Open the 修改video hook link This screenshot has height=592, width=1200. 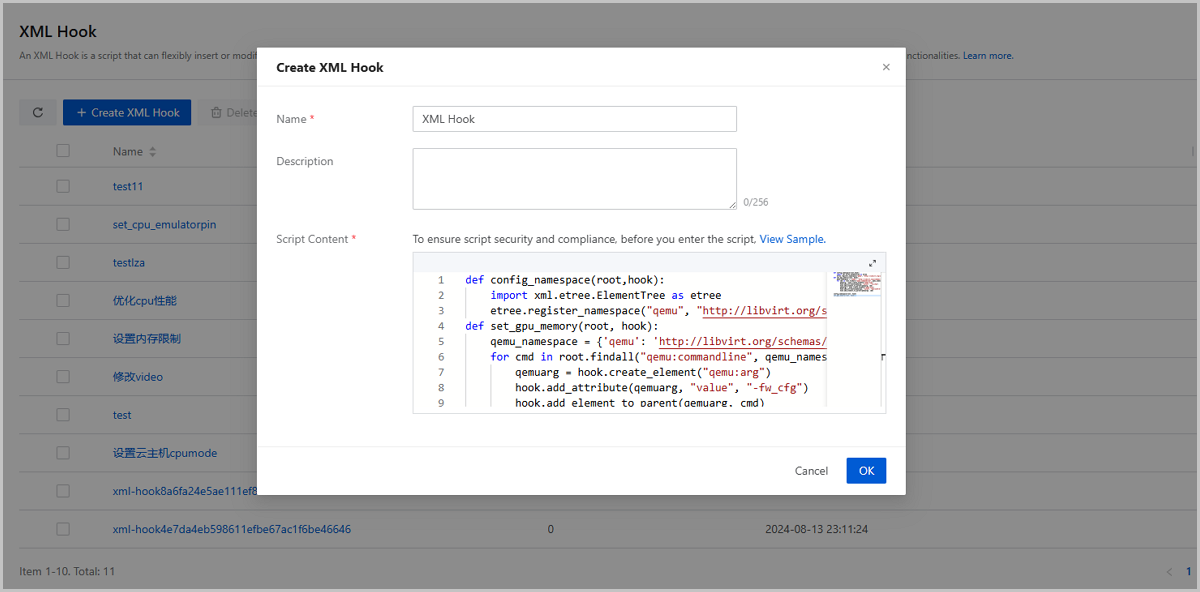click(138, 377)
